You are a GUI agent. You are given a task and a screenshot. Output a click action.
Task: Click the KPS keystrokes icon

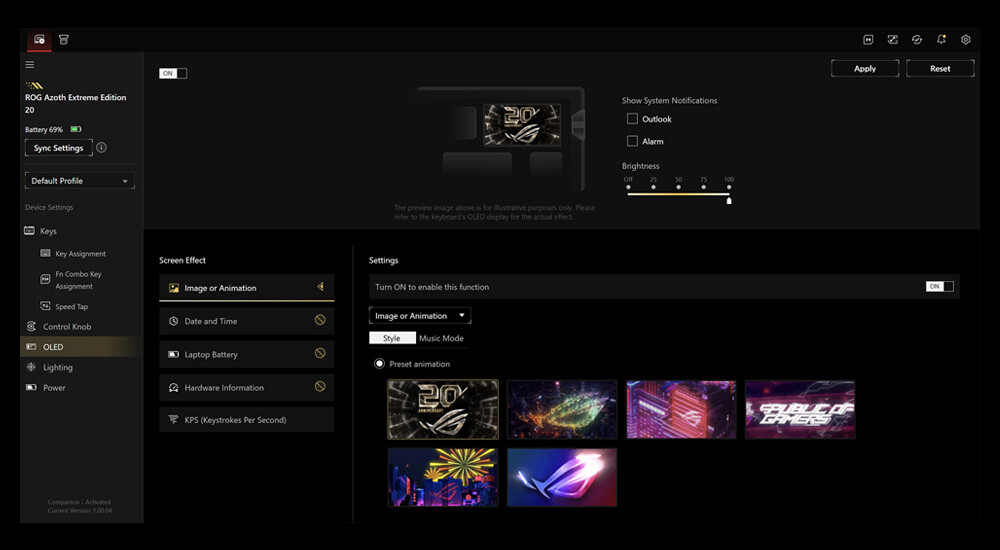pyautogui.click(x=173, y=420)
